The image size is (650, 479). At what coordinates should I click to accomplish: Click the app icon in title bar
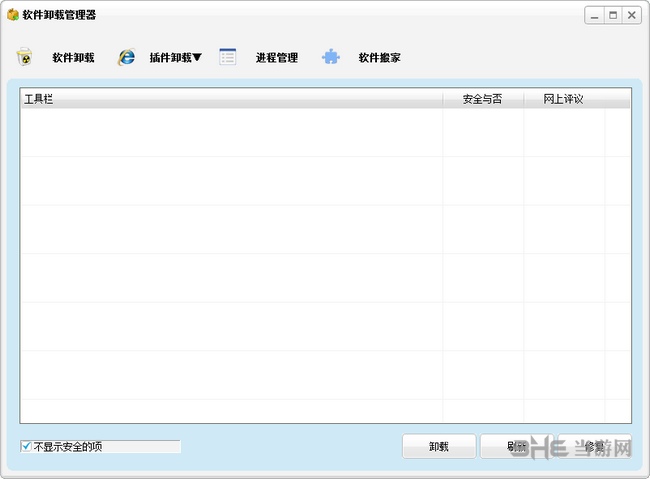coord(12,15)
